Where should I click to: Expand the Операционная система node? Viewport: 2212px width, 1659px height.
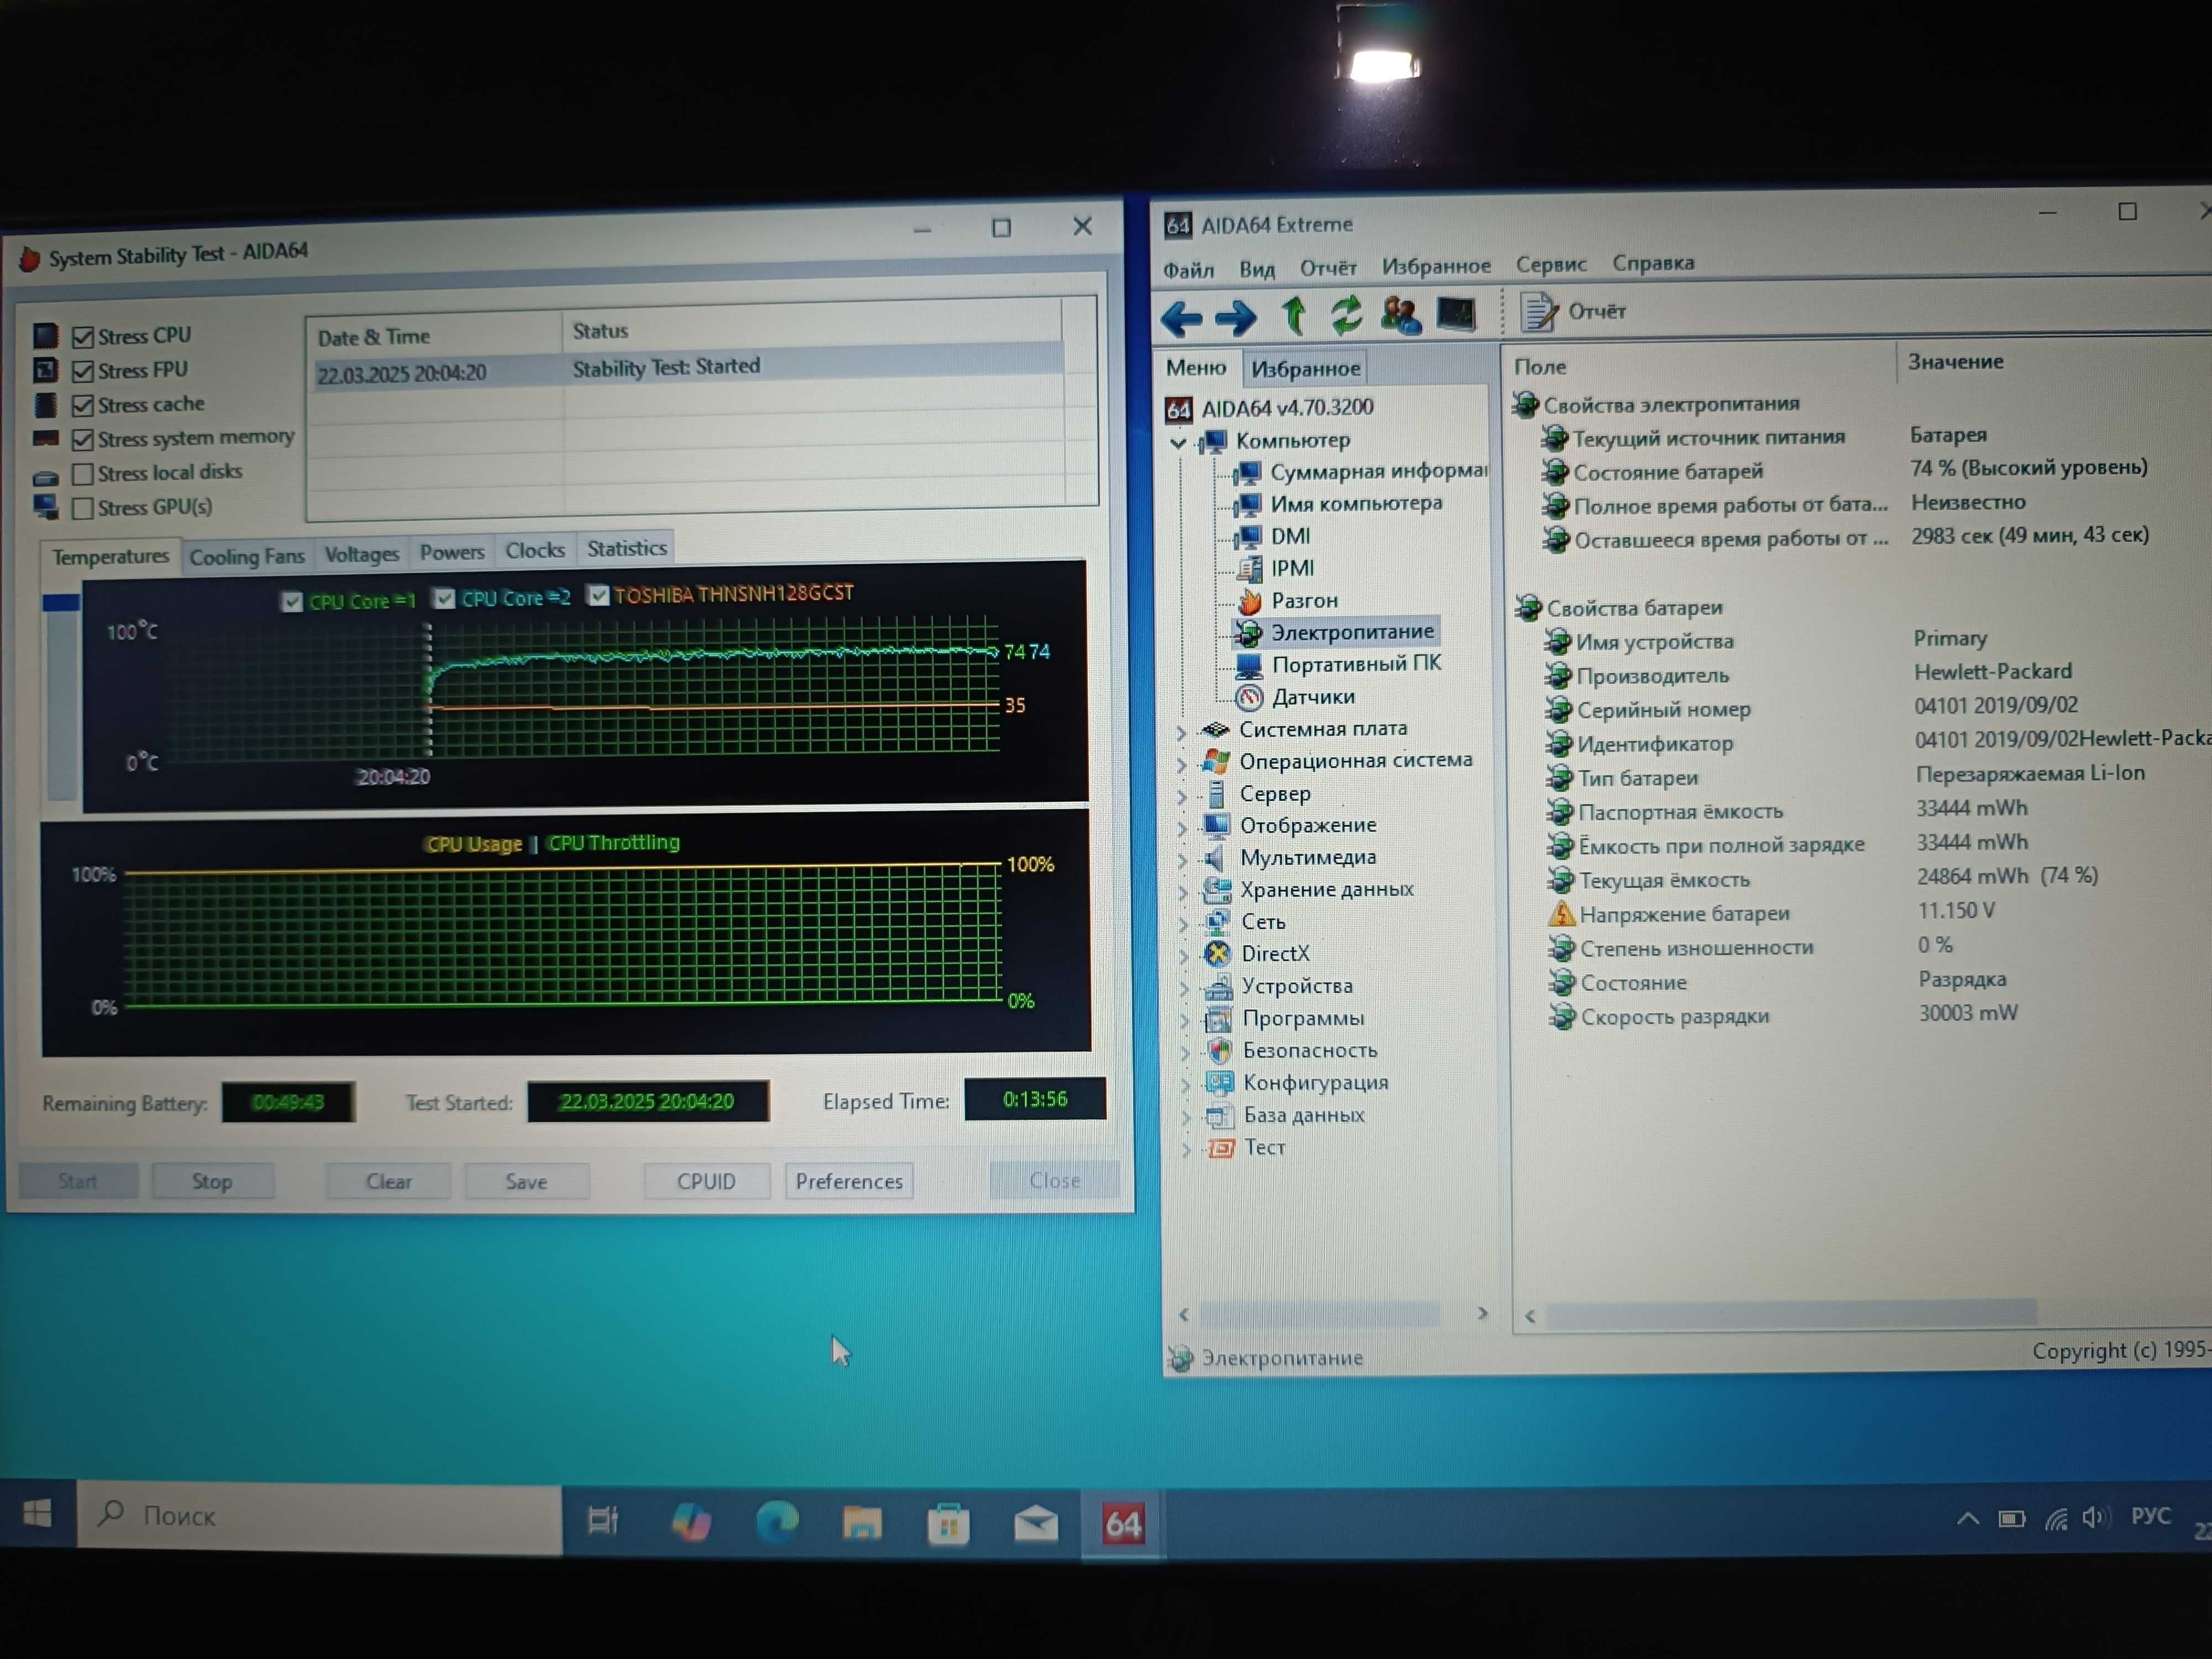(x=1181, y=764)
